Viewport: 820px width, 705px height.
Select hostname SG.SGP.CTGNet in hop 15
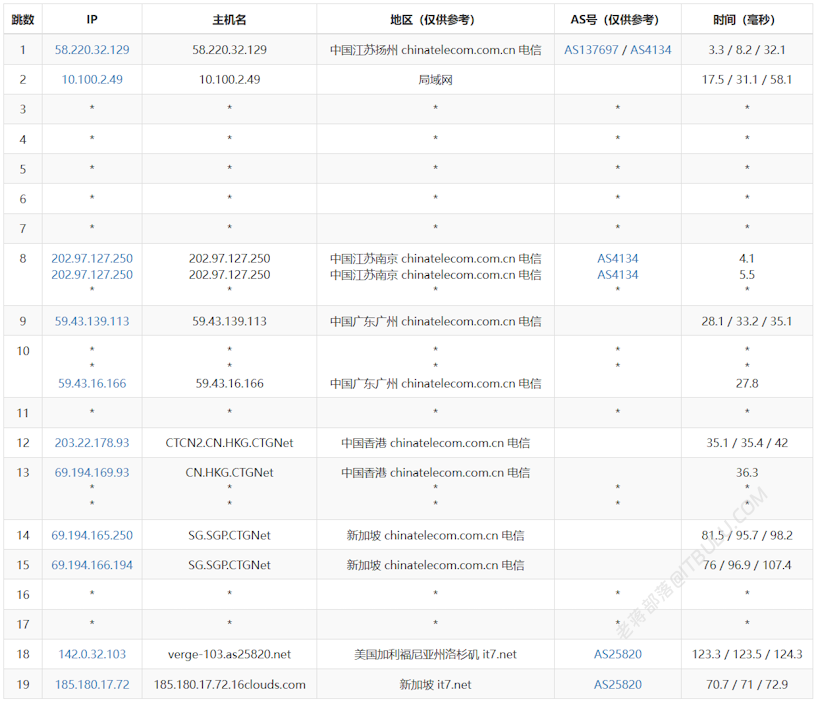coord(229,565)
